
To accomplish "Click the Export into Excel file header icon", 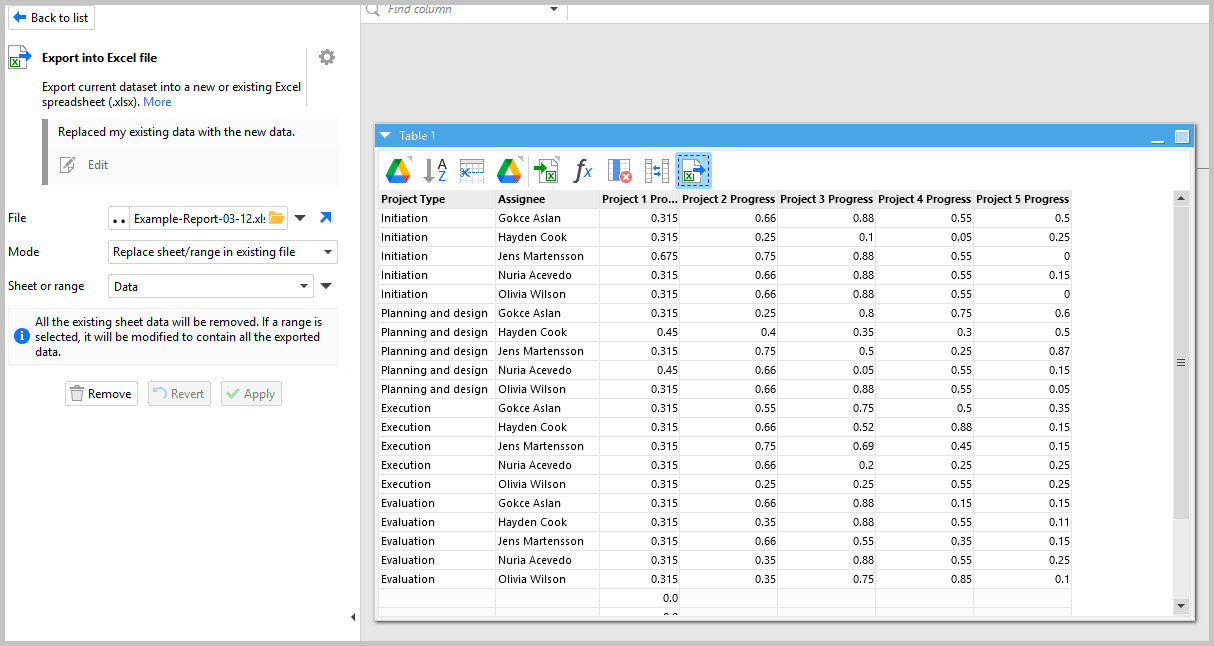I will point(19,57).
